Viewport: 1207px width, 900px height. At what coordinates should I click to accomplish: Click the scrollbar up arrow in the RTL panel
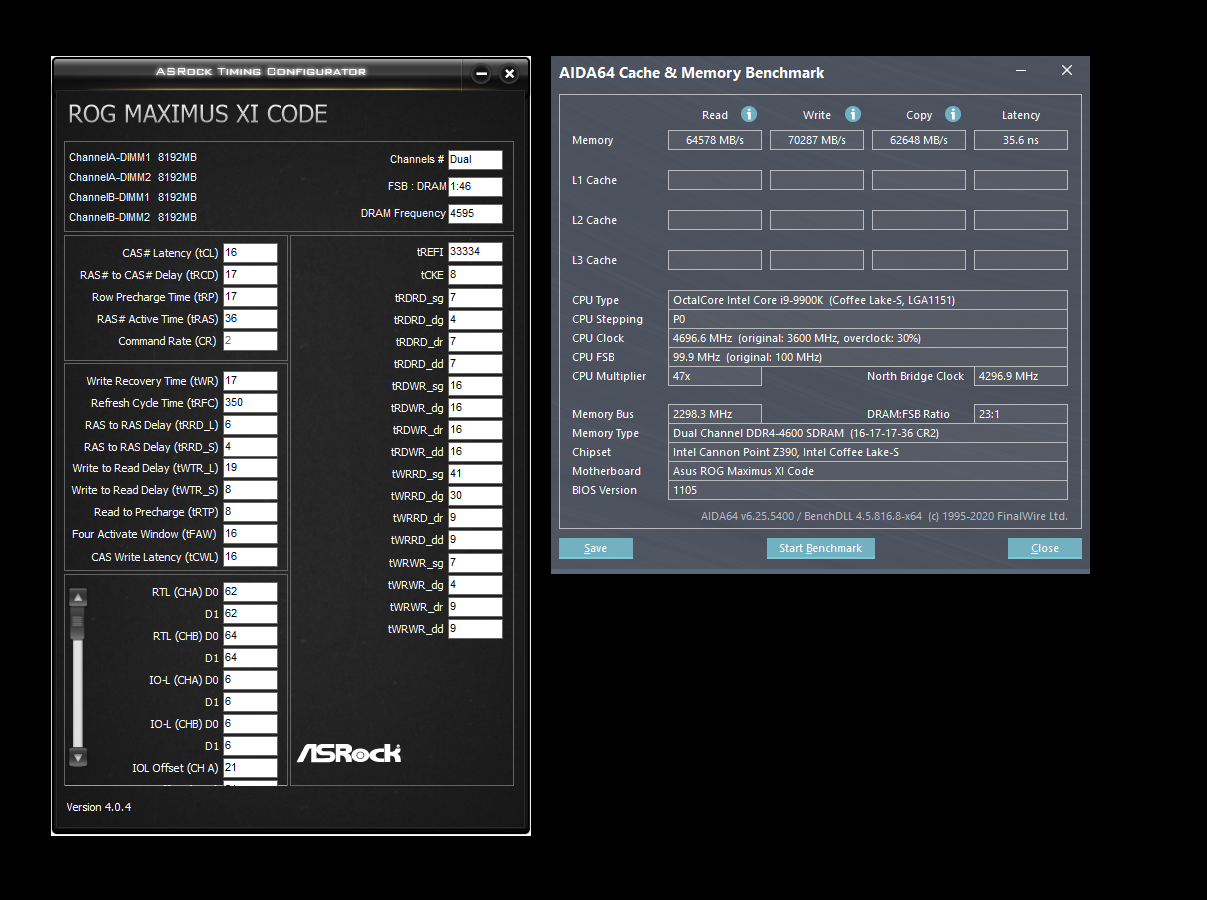78,598
